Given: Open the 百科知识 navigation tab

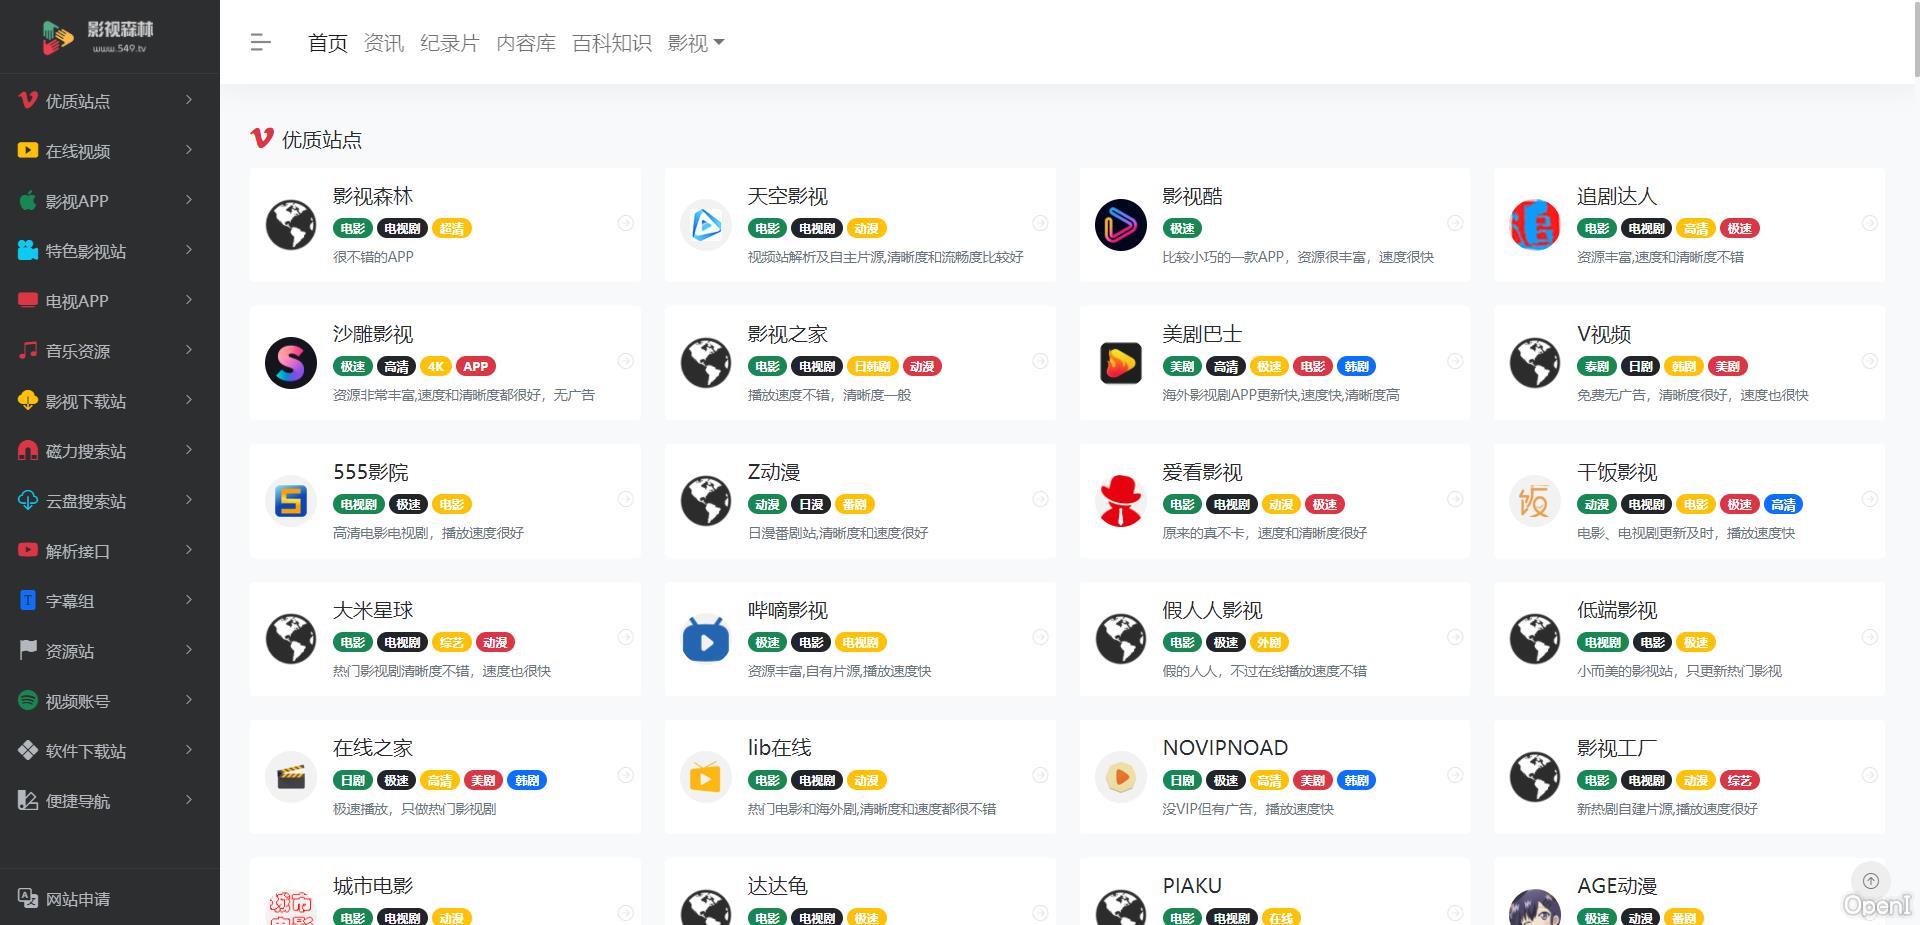Looking at the screenshot, I should [x=611, y=43].
